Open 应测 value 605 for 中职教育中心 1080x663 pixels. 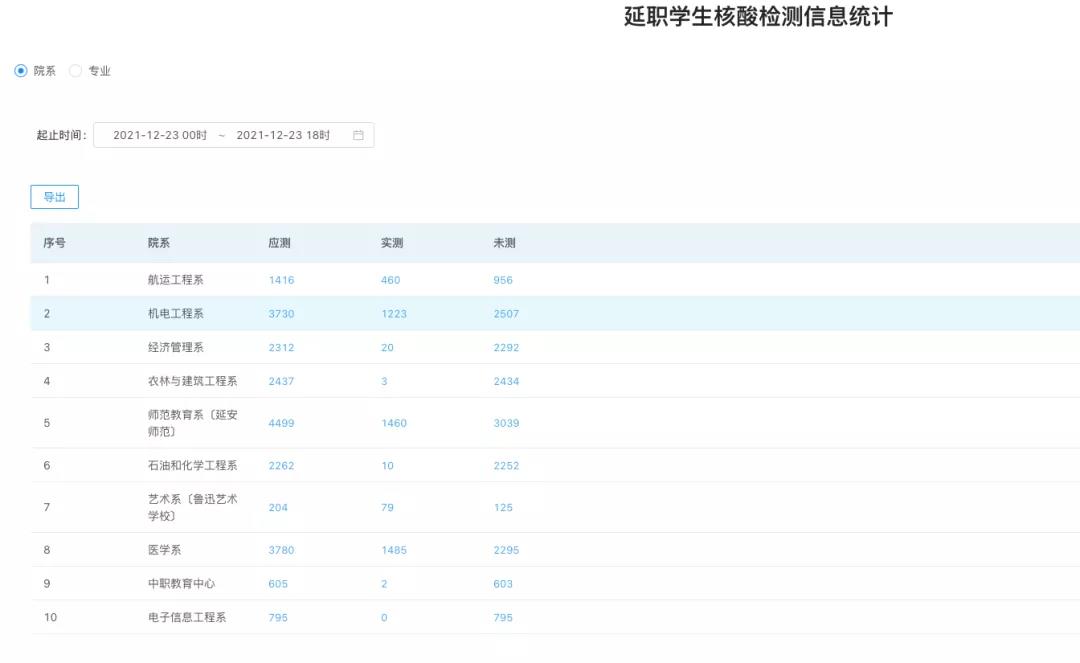point(278,583)
